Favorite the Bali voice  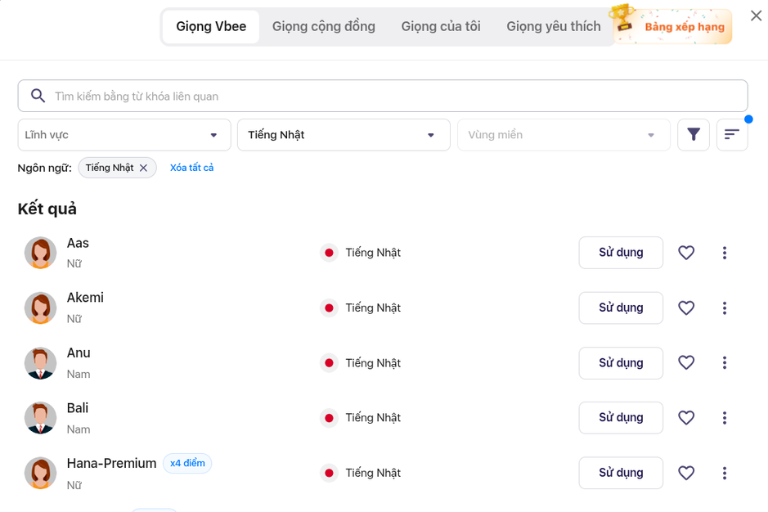coord(686,417)
